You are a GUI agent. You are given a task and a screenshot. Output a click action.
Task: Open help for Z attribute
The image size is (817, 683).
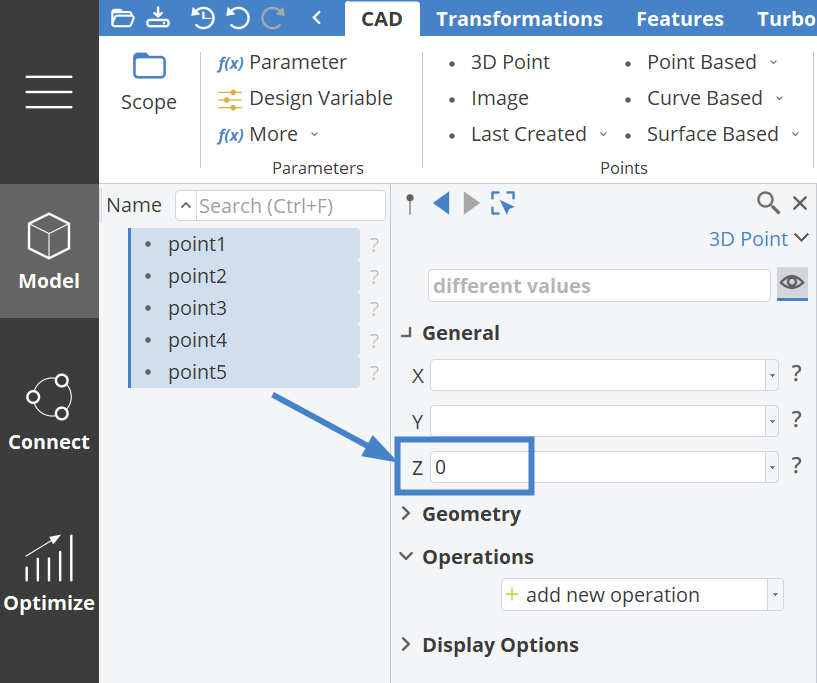pos(796,465)
